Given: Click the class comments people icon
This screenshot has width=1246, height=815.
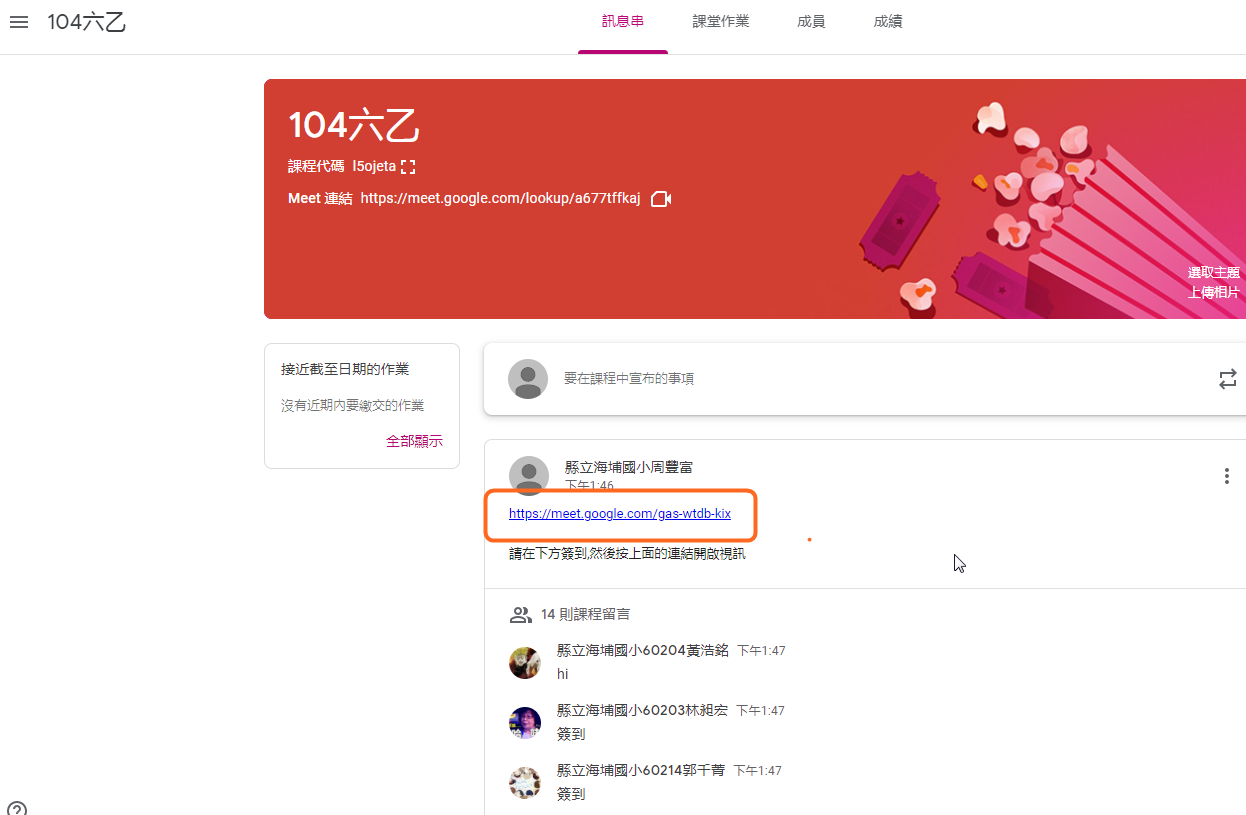Looking at the screenshot, I should coord(520,614).
